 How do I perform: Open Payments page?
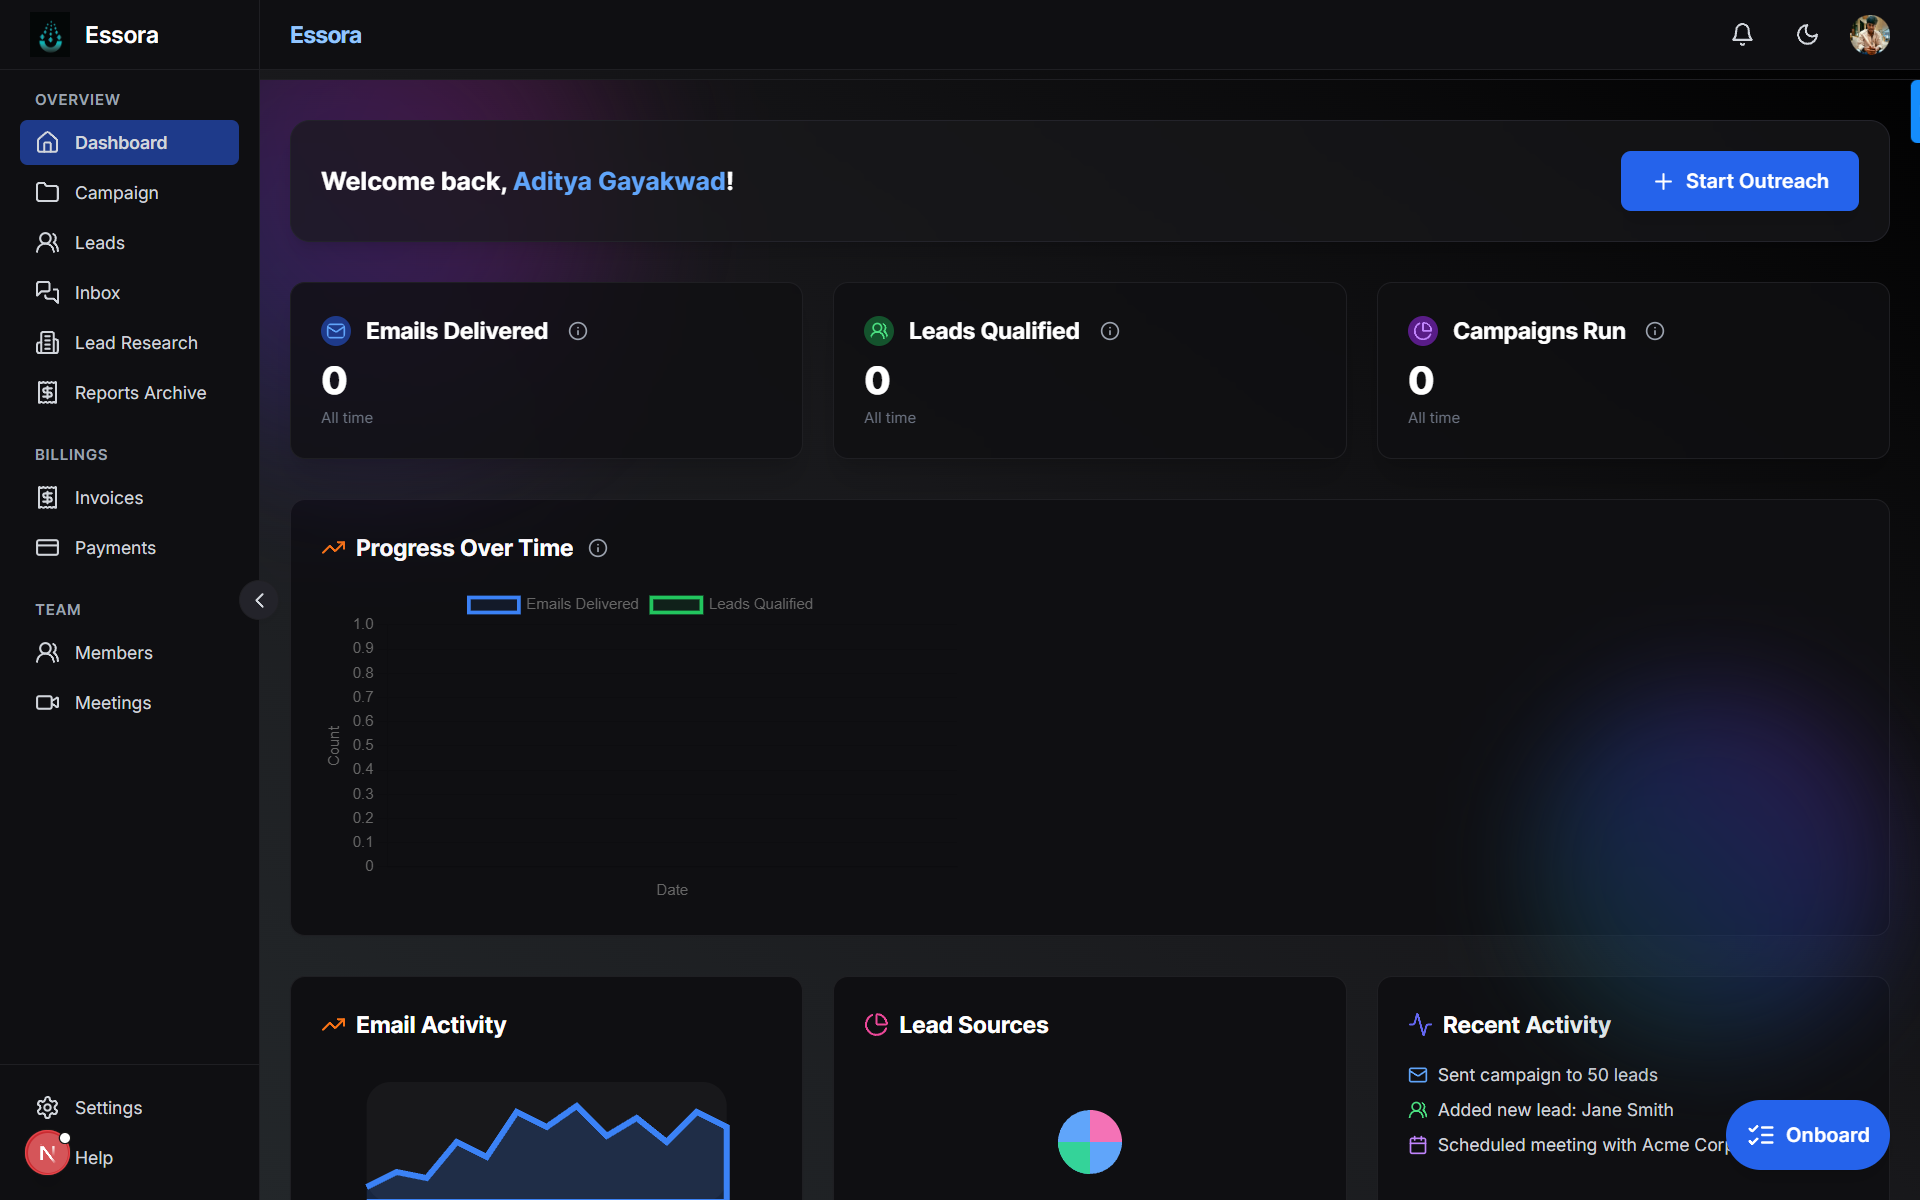129,548
